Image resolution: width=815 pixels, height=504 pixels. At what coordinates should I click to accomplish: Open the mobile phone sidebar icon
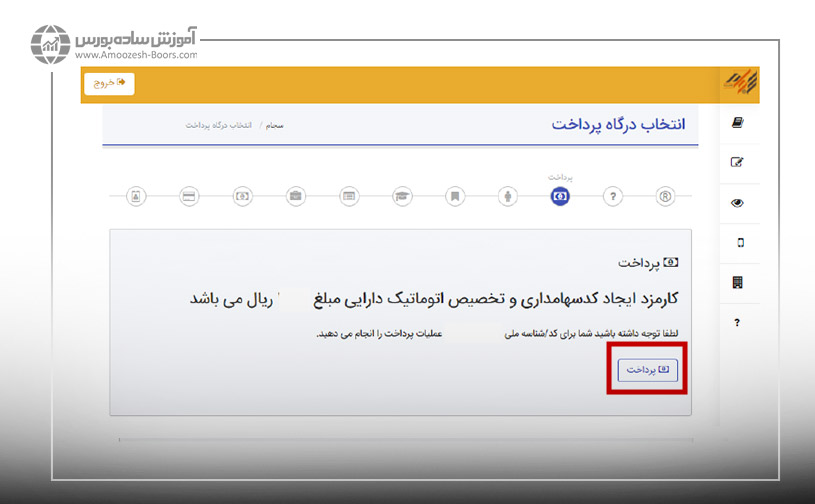[739, 243]
